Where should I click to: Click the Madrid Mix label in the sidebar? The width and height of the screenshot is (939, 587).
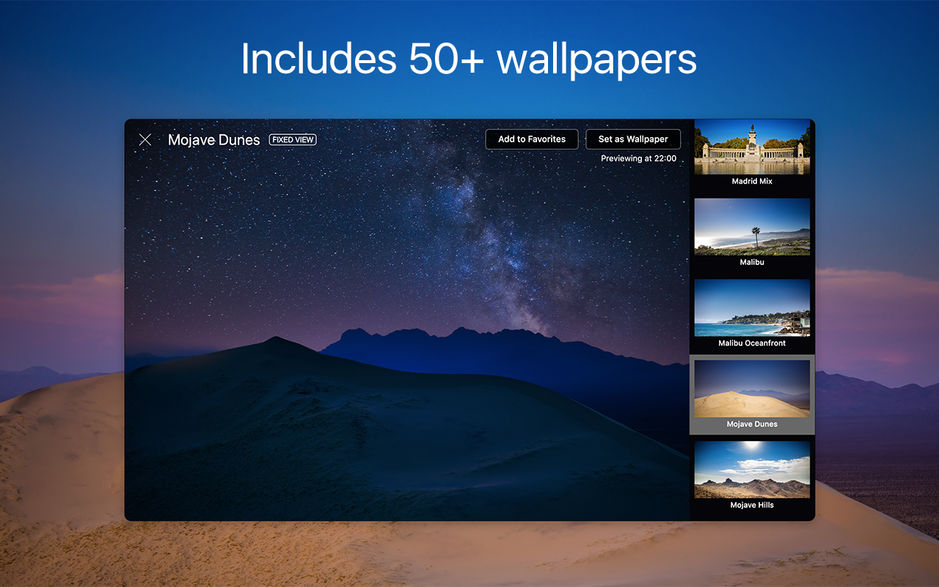click(x=751, y=181)
